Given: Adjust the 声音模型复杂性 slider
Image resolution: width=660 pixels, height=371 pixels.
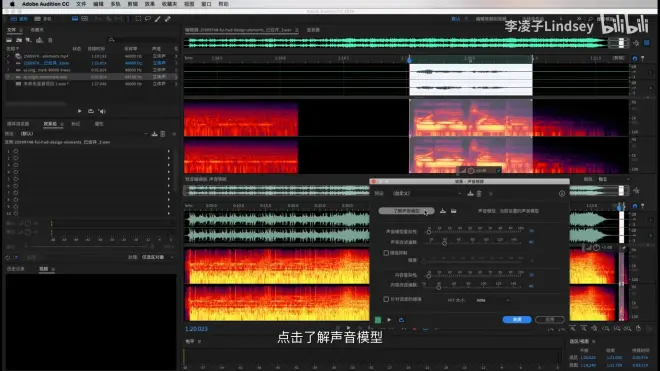Looking at the screenshot, I should (x=429, y=232).
